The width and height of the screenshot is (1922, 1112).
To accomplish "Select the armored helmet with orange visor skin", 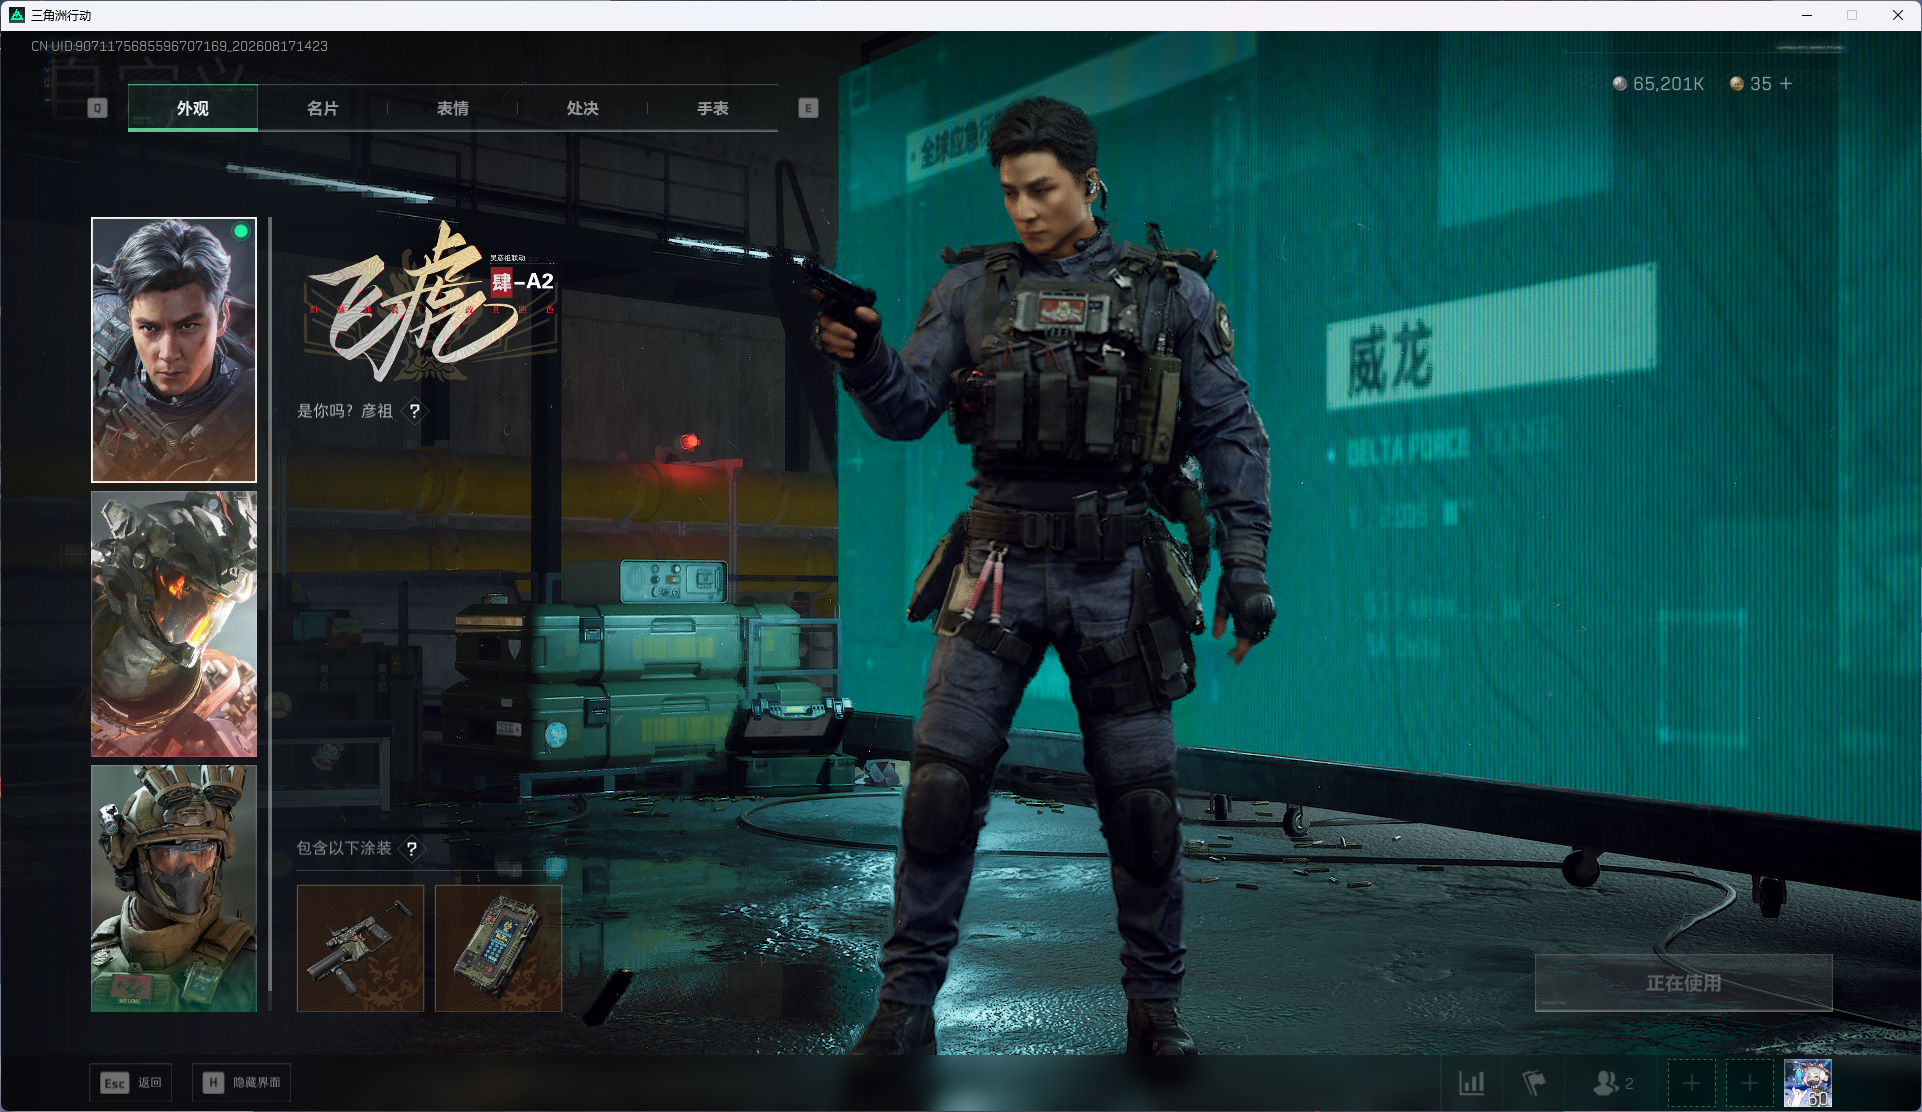I will pos(174,624).
